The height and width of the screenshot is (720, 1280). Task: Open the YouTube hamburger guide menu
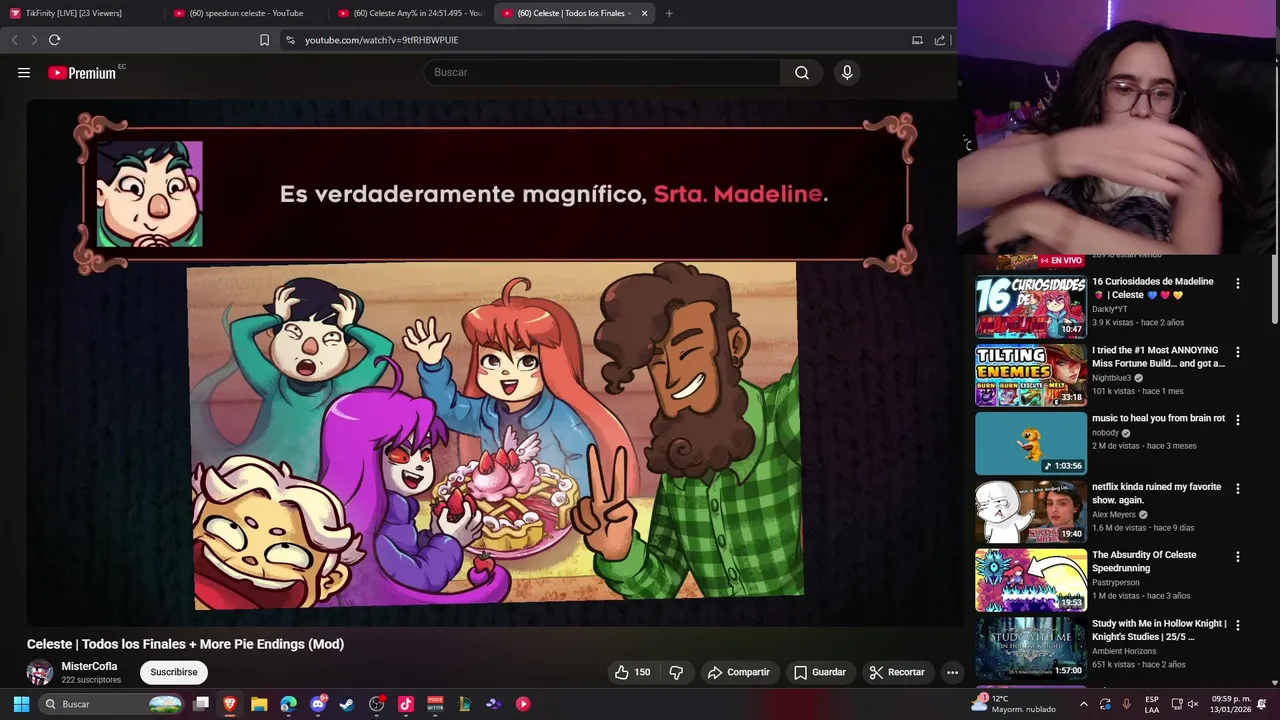[x=24, y=72]
